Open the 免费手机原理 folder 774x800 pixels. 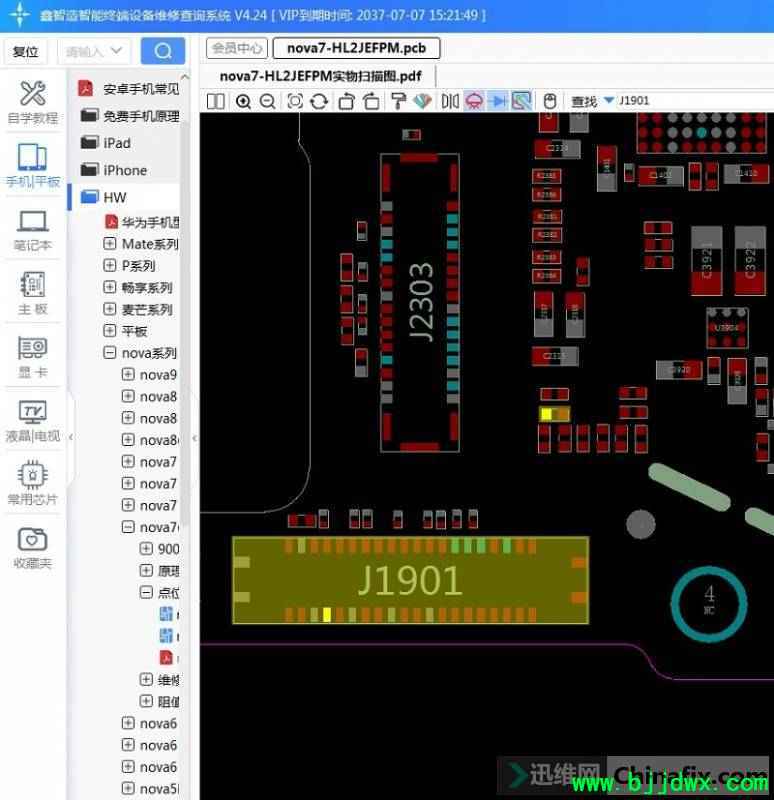tap(130, 116)
